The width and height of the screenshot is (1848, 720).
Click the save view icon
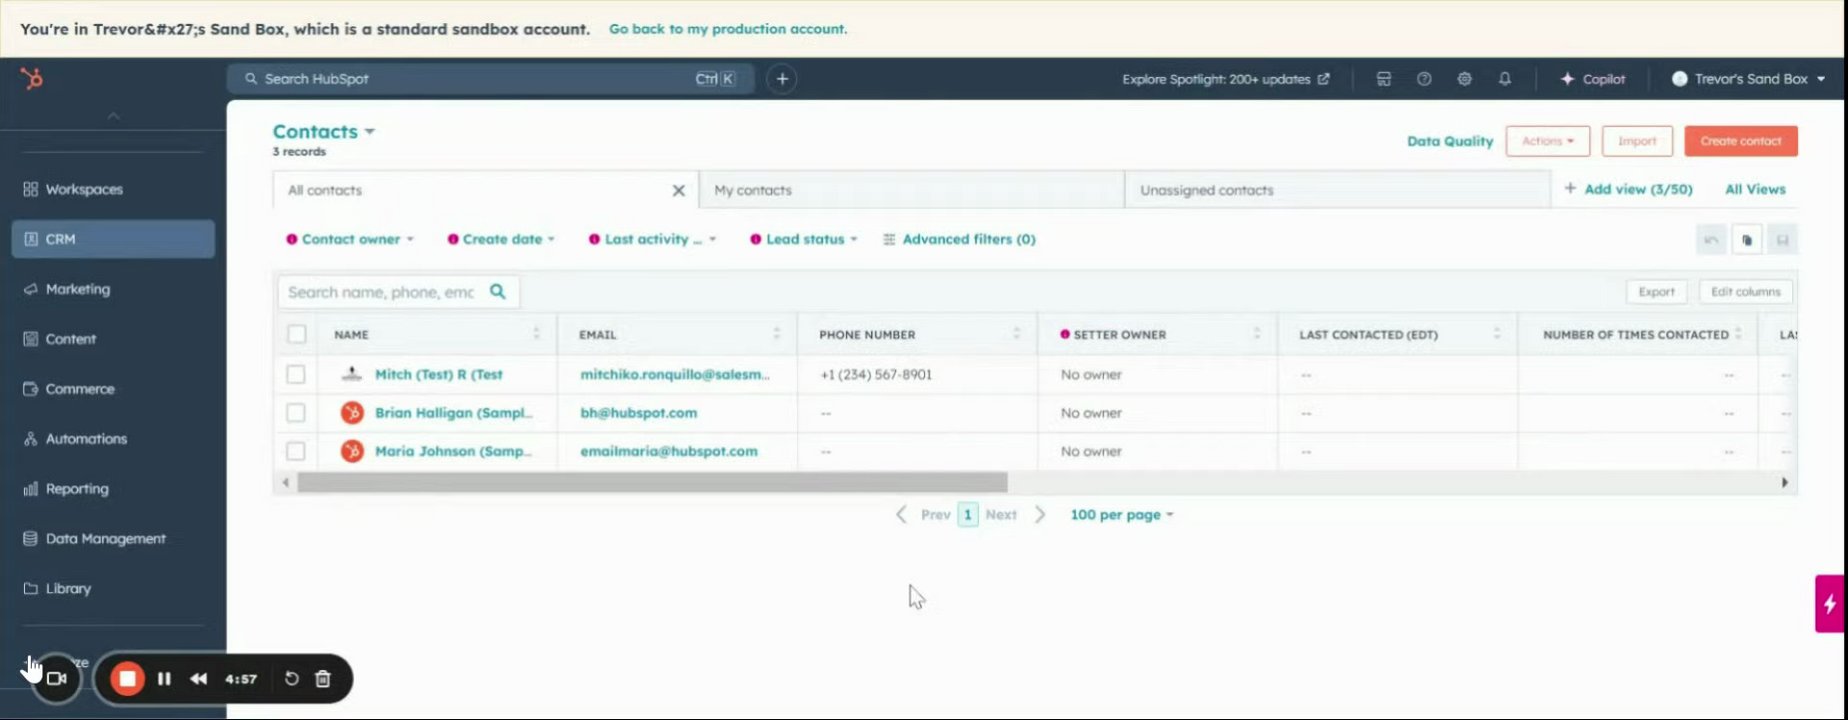pos(1782,240)
